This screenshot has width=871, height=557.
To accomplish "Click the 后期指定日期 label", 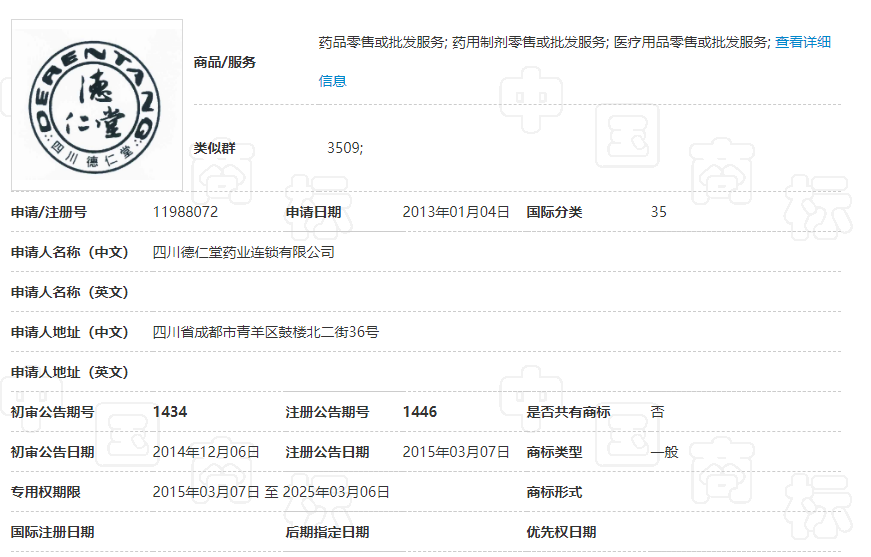I will [327, 532].
